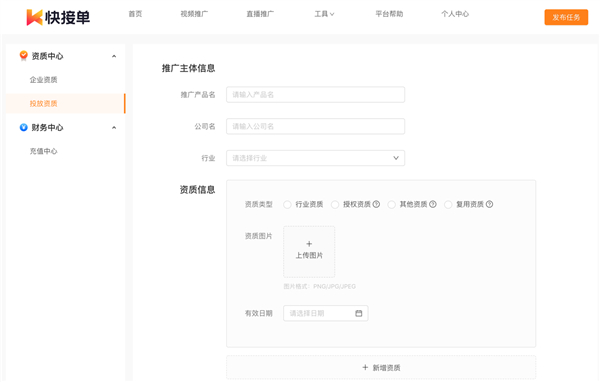
Task: Click the 发布任务 button
Action: coord(566,17)
